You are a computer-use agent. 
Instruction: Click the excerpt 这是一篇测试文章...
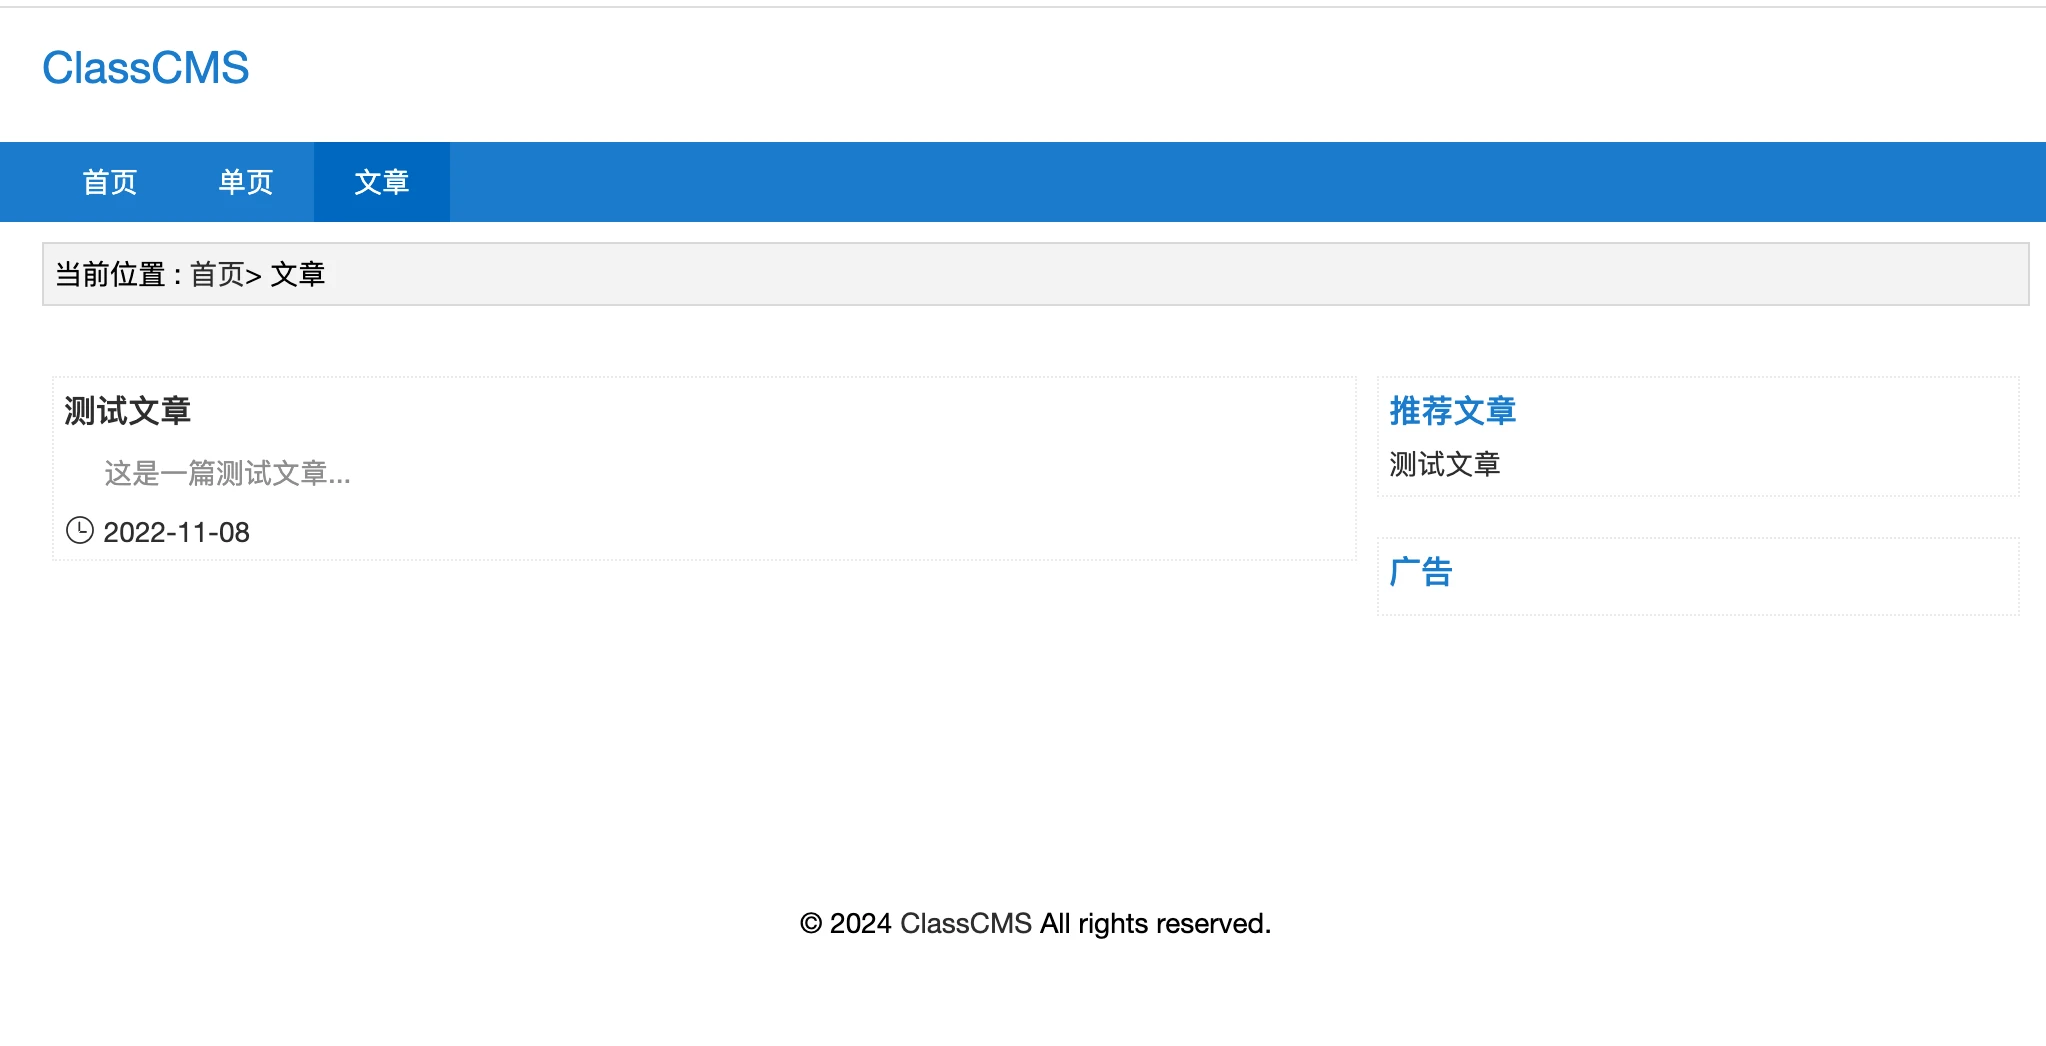[x=227, y=473]
